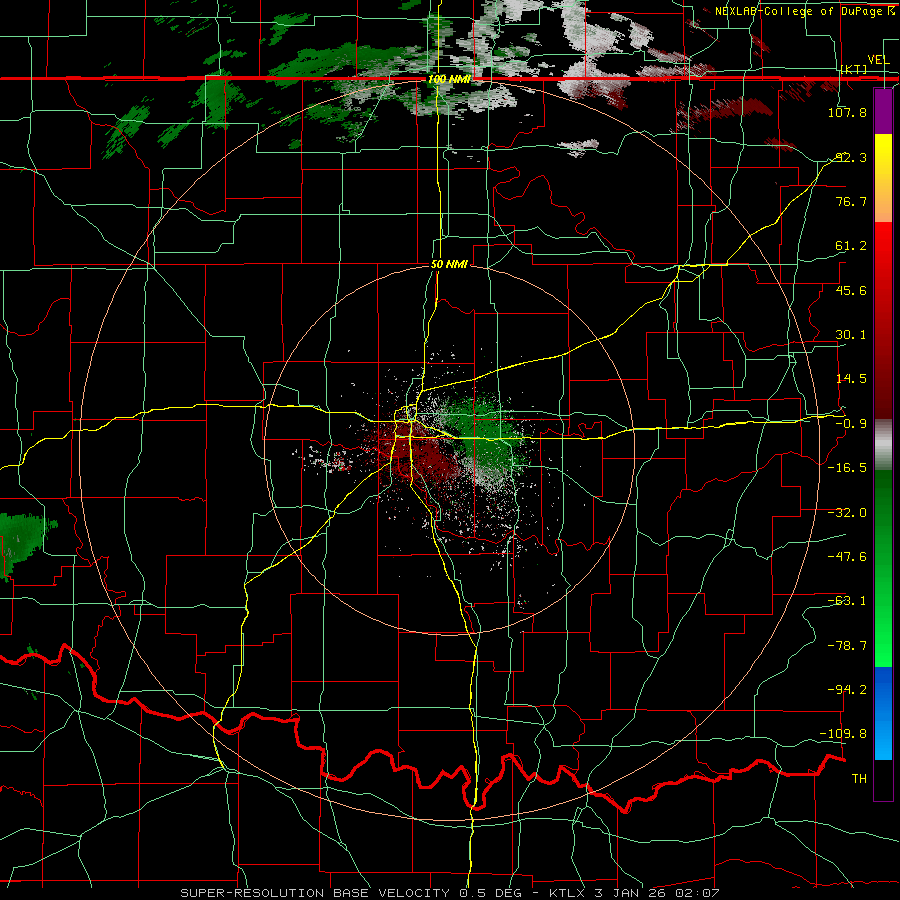Click the -32.0 velocity scale value
Viewport: 900px width, 900px height.
(x=847, y=513)
